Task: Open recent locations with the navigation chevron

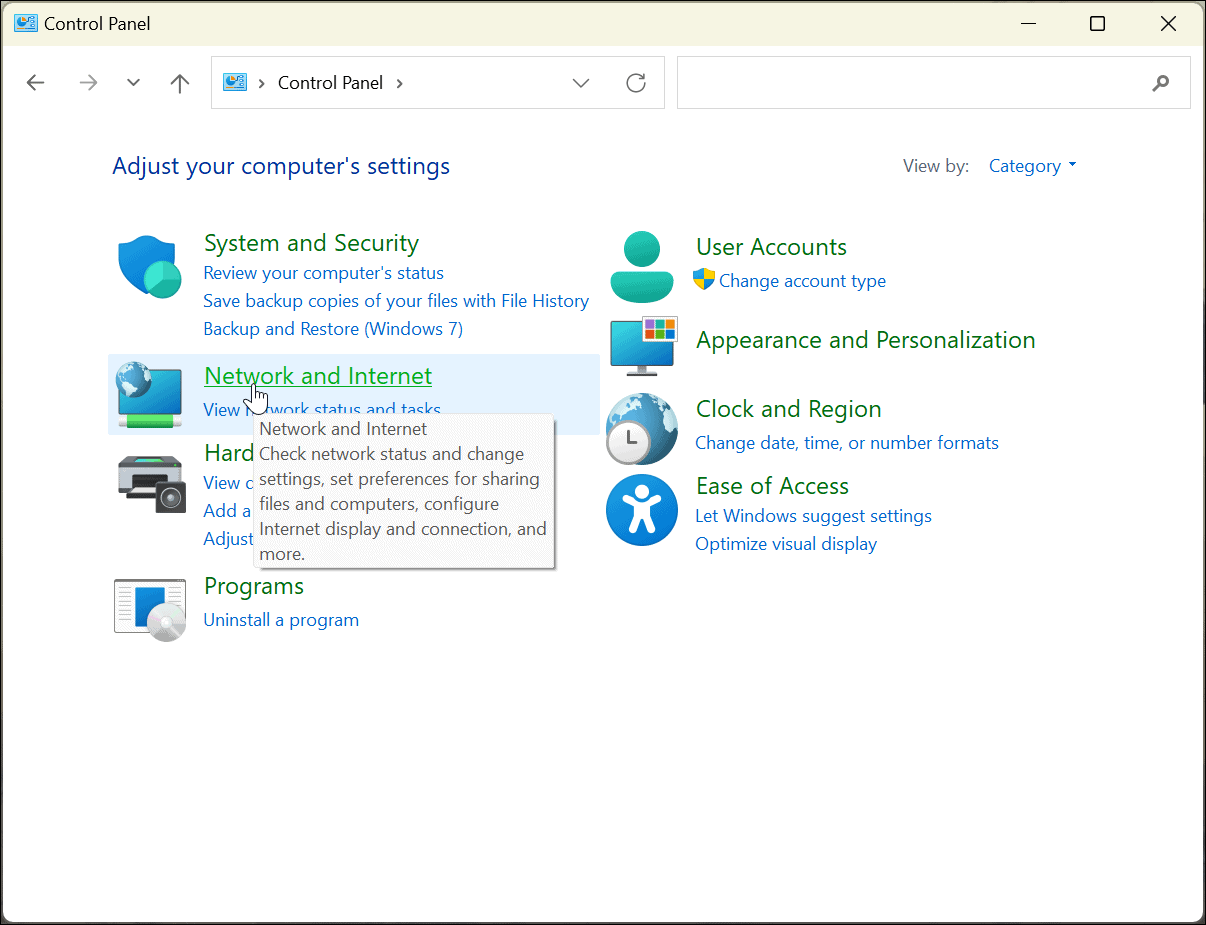Action: click(133, 83)
